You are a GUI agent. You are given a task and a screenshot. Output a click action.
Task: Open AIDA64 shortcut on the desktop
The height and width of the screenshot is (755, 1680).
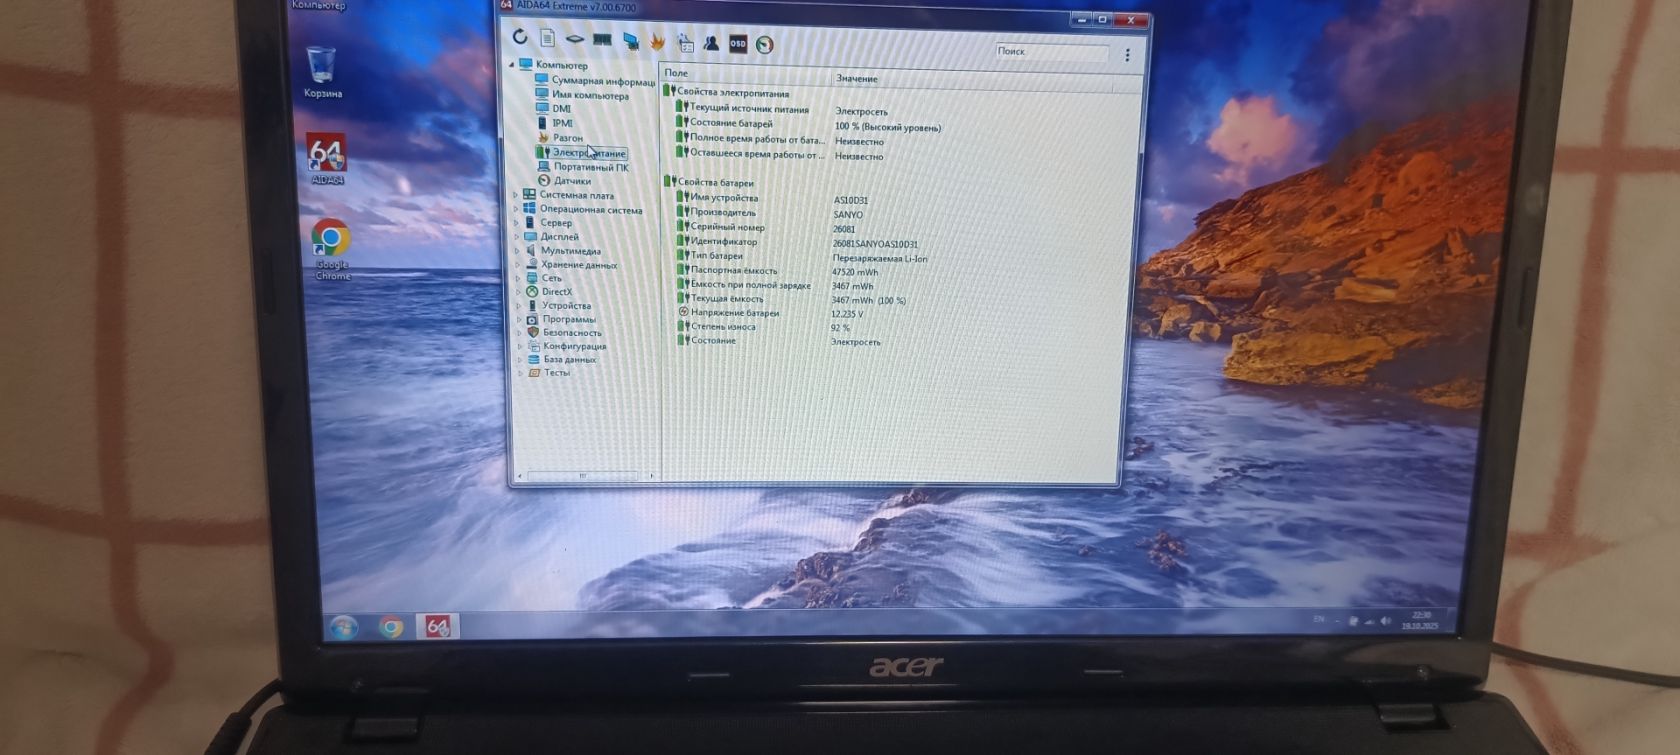(x=326, y=158)
